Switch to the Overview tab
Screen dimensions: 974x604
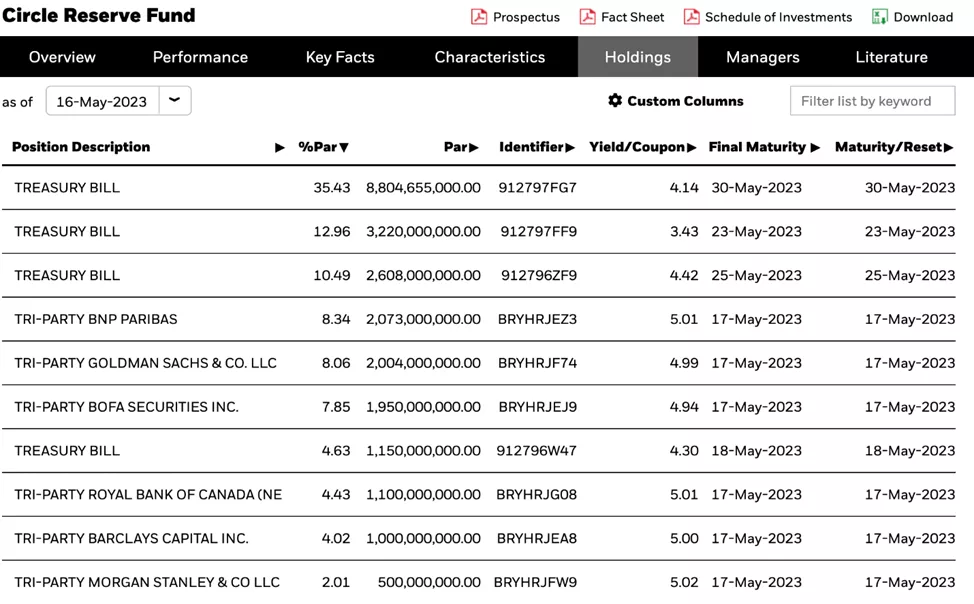[x=62, y=57]
